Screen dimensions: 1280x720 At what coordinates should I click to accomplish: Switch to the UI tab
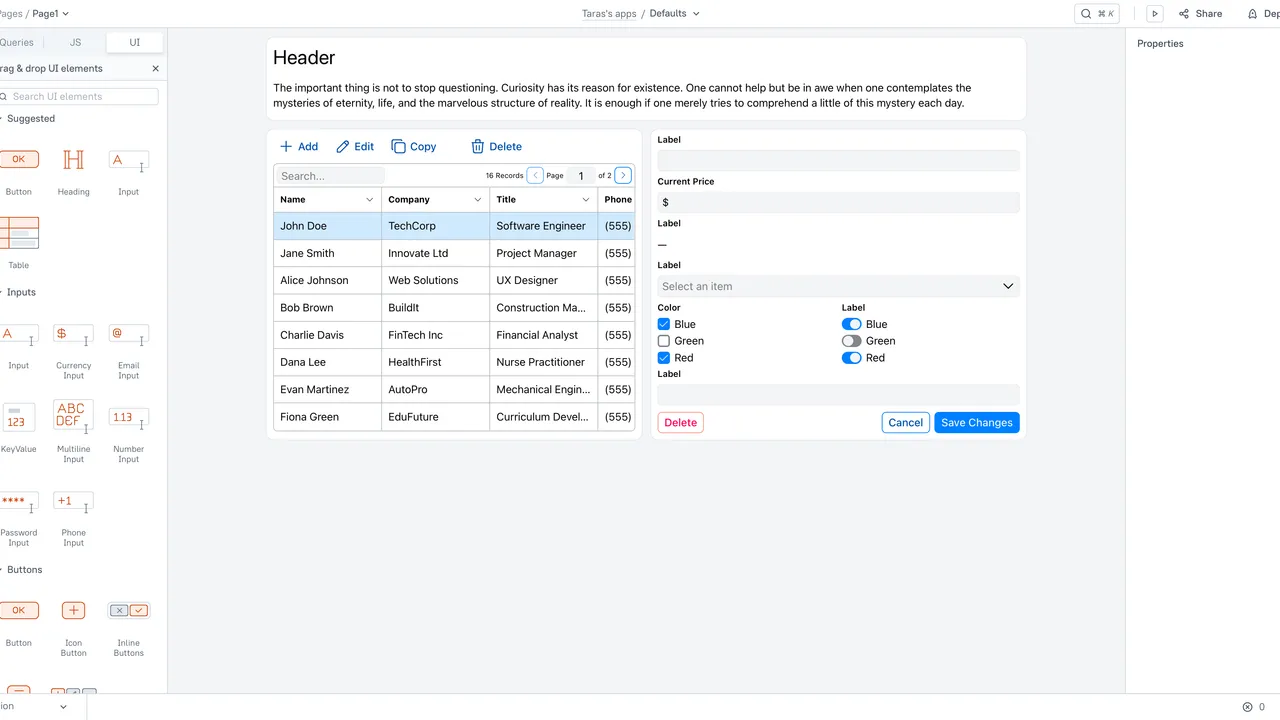coord(135,43)
